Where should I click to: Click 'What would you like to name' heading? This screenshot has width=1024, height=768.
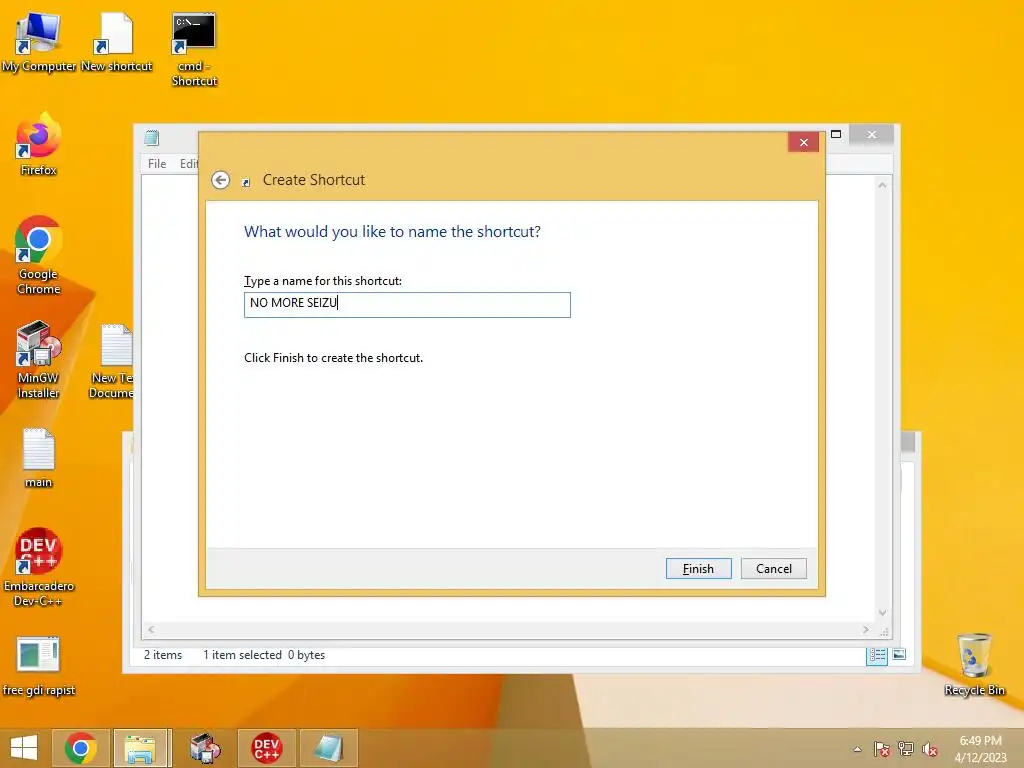tap(392, 232)
